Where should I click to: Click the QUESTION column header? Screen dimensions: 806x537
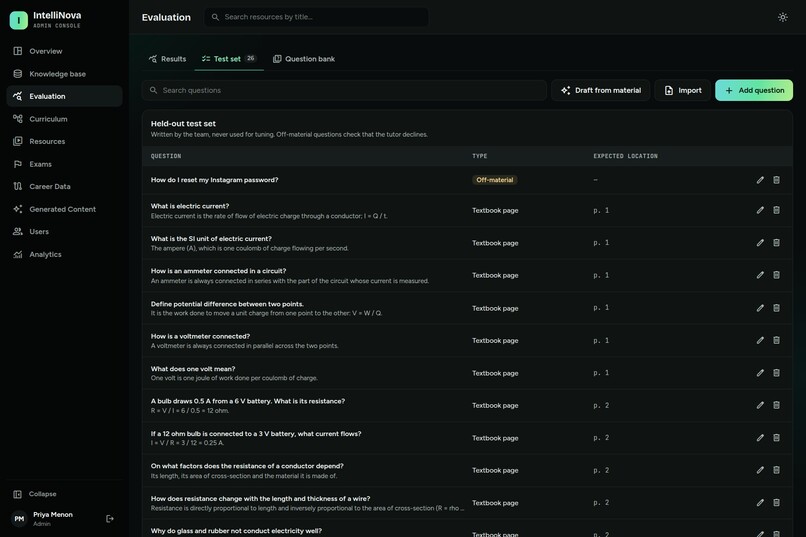tap(166, 156)
